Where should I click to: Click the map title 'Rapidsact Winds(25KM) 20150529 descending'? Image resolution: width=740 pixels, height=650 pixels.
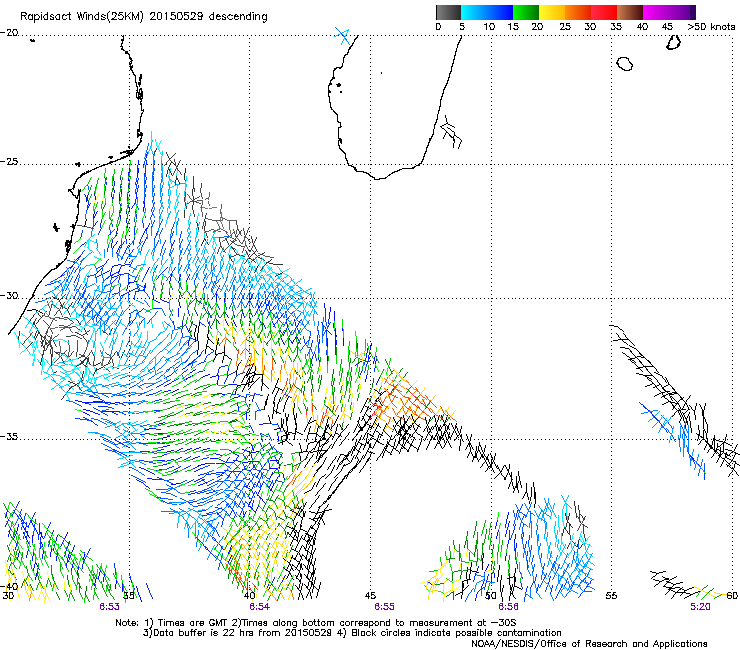144,17
